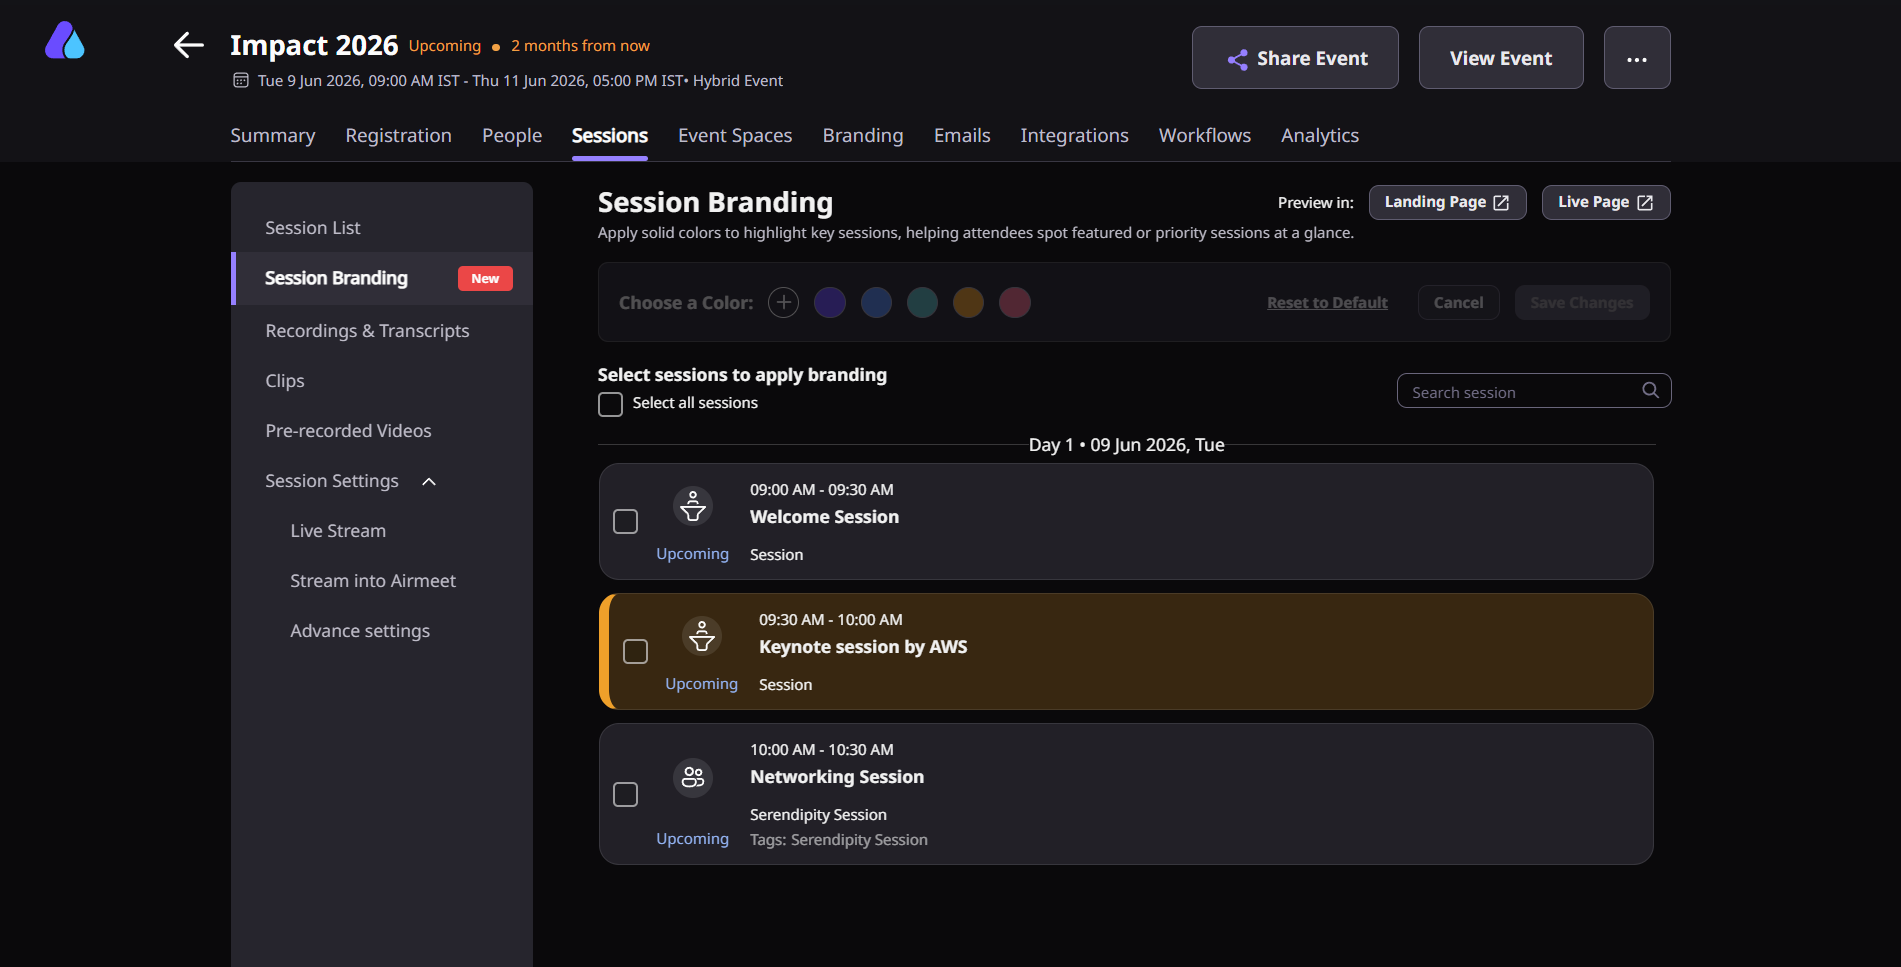Screen dimensions: 1901x967
Task: Click the Welcome Session stage icon
Action: point(692,507)
